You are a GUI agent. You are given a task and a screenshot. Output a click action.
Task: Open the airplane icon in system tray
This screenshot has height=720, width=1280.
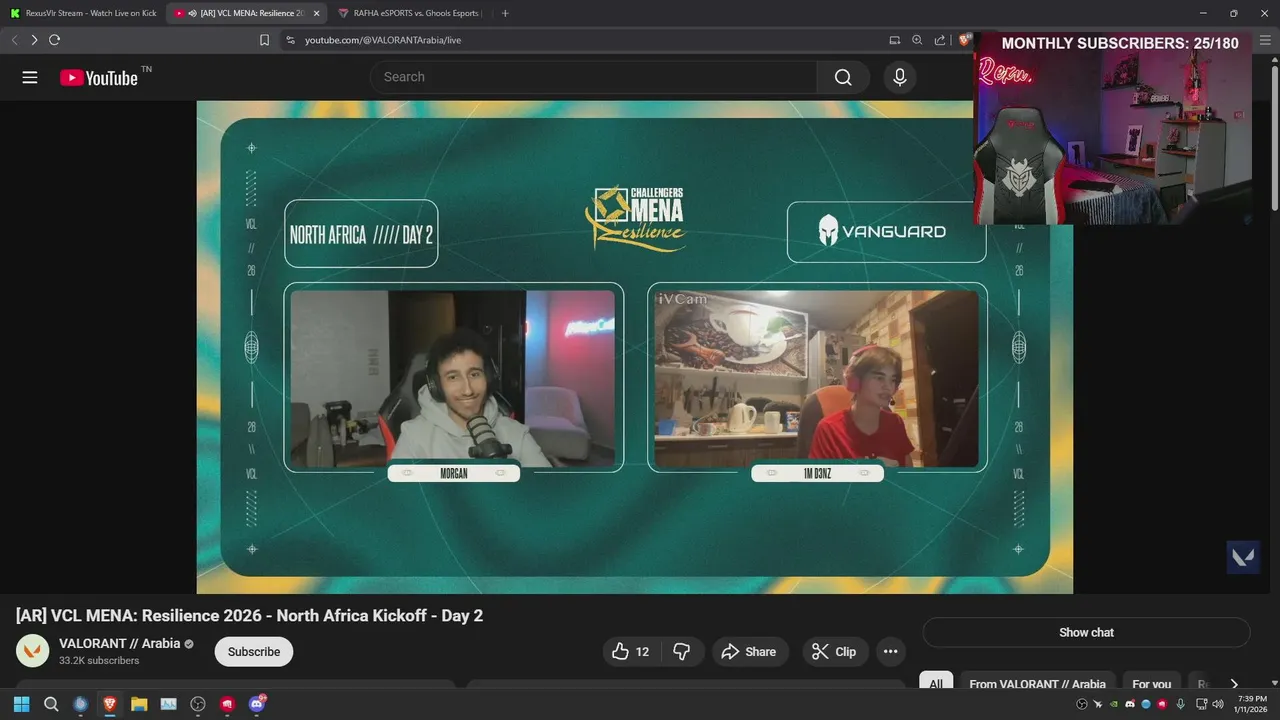pos(1098,704)
